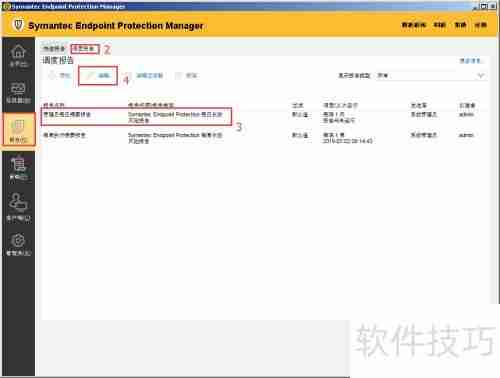Image resolution: width=500 pixels, height=378 pixels.
Task: Click first row's Symantec Endpoint Protection description
Action: (x=175, y=117)
